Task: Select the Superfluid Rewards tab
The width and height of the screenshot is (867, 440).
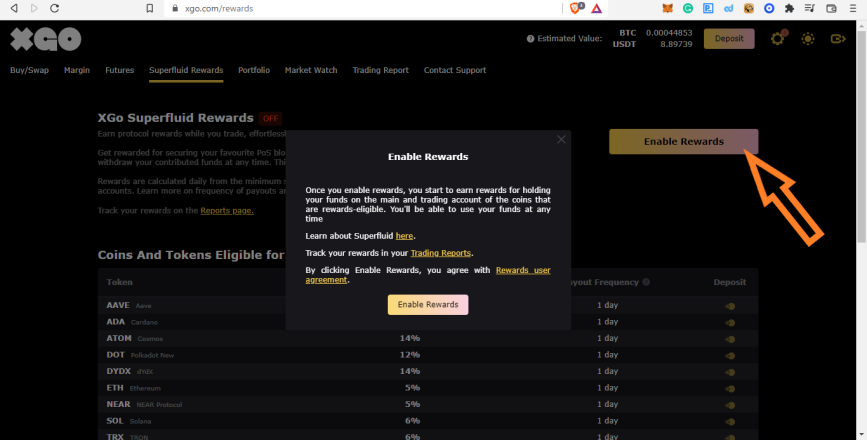Action: 186,70
